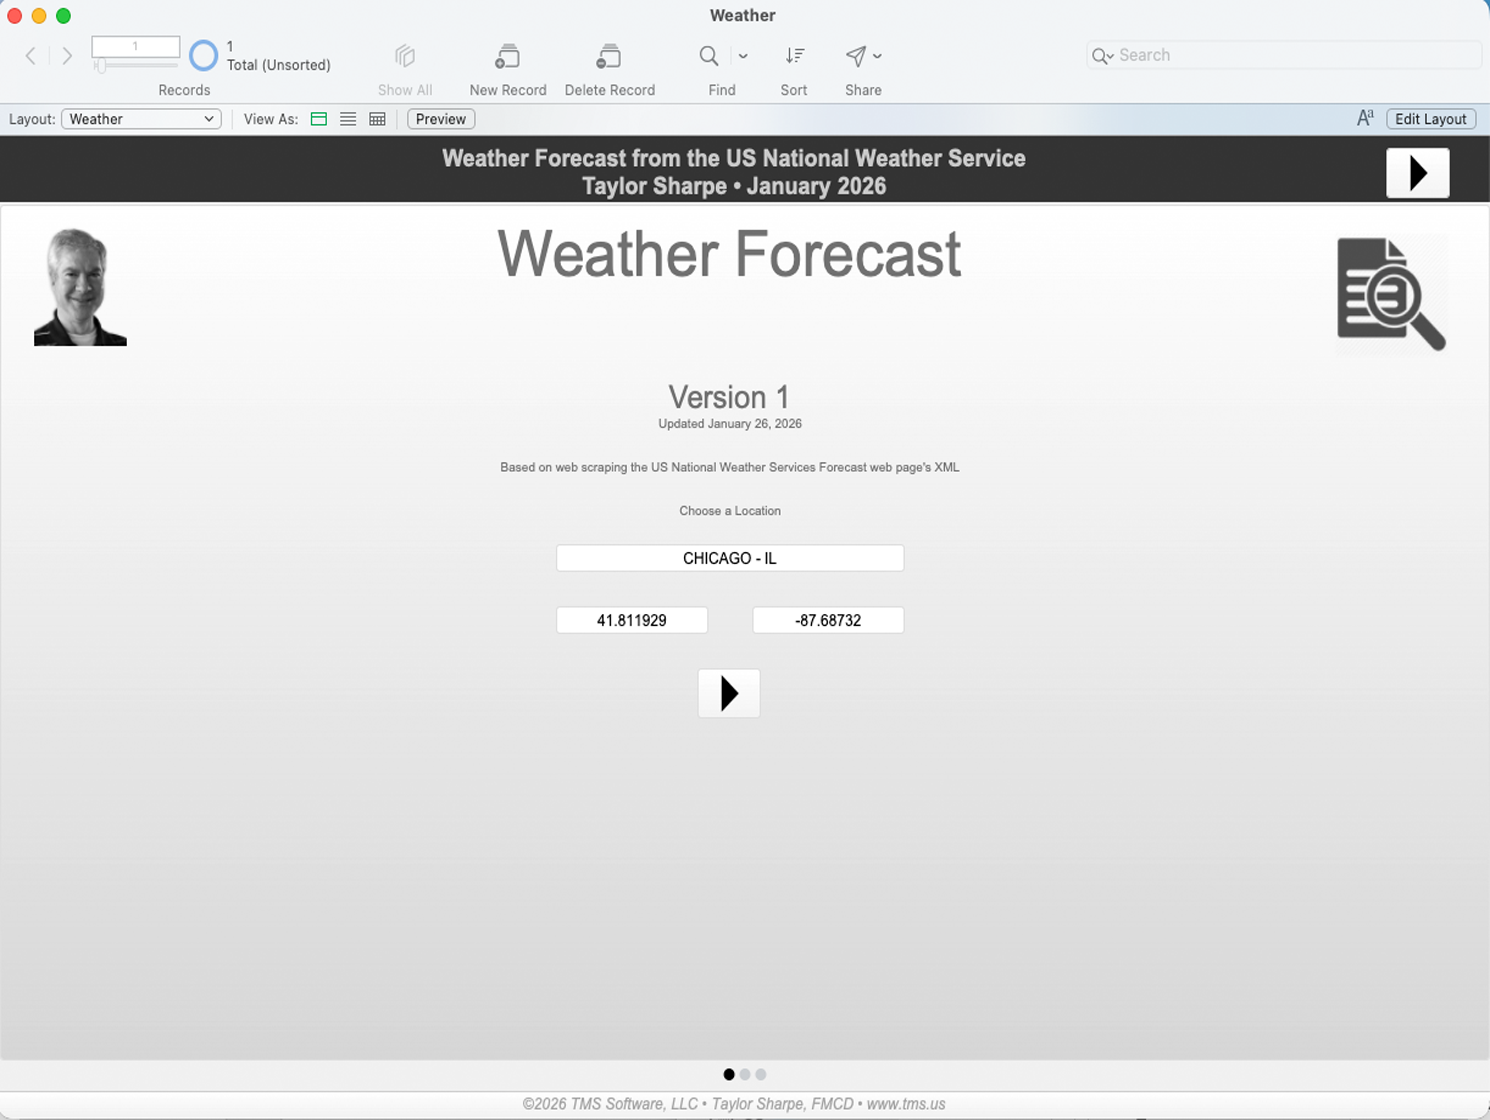Click the document search icon at right
The width and height of the screenshot is (1490, 1120).
pos(1391,294)
